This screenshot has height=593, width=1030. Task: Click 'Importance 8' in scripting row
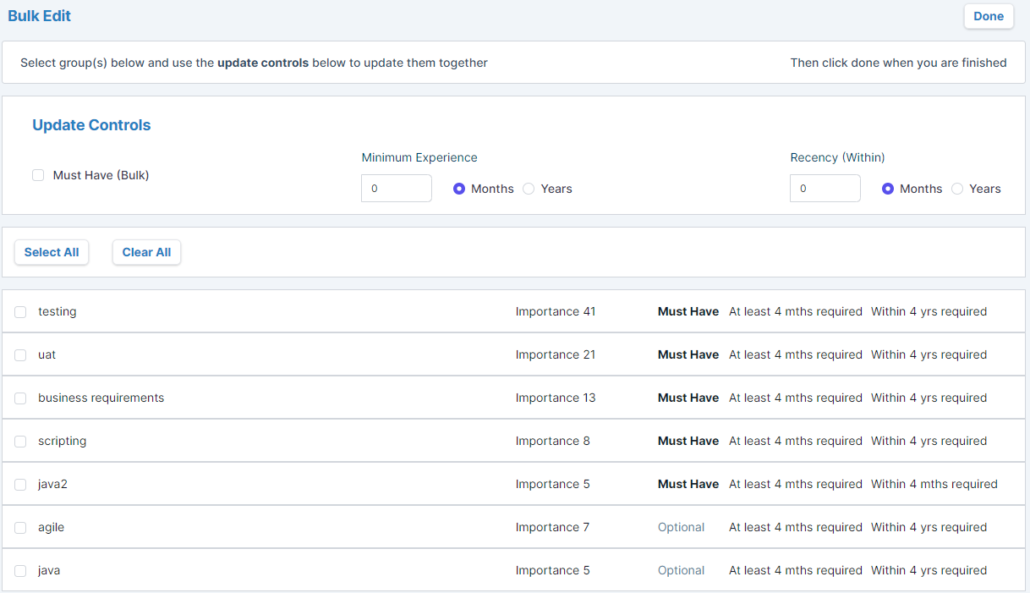[552, 441]
